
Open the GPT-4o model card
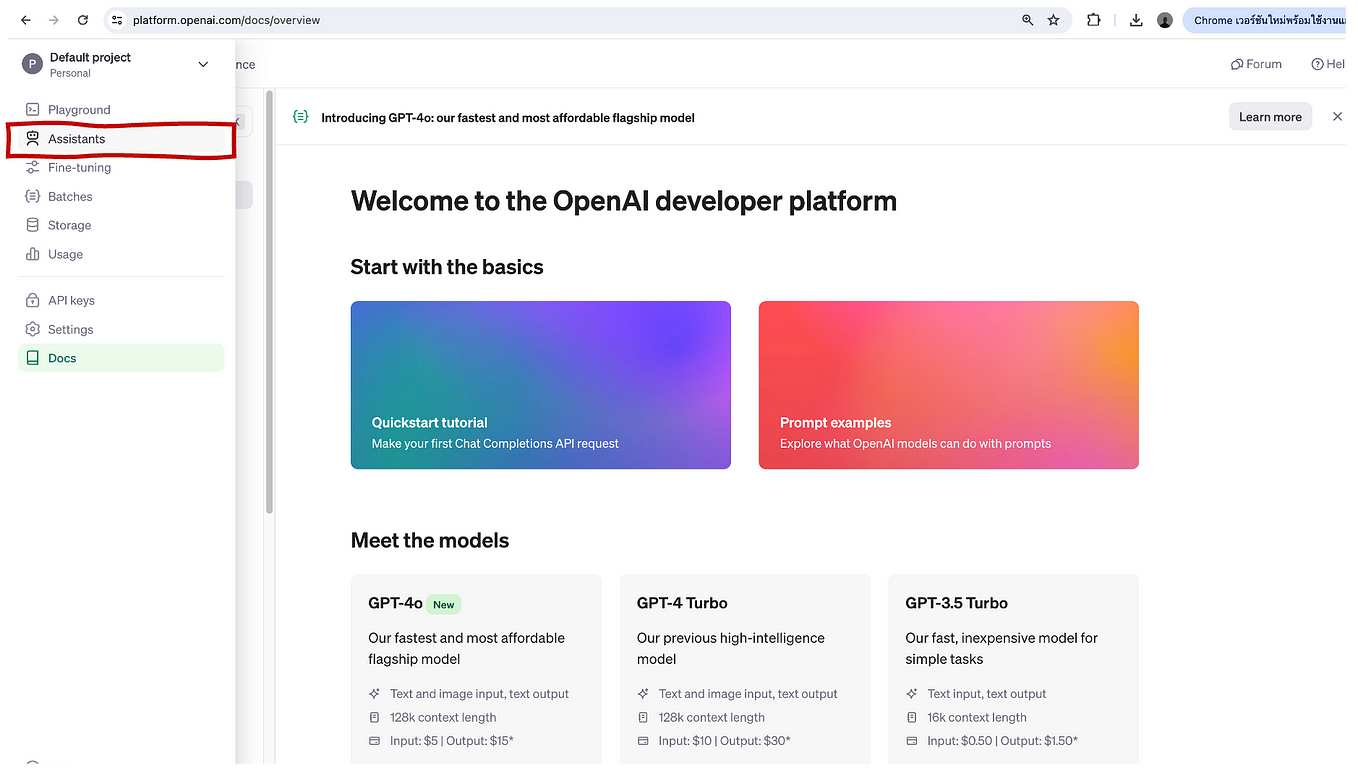click(476, 668)
